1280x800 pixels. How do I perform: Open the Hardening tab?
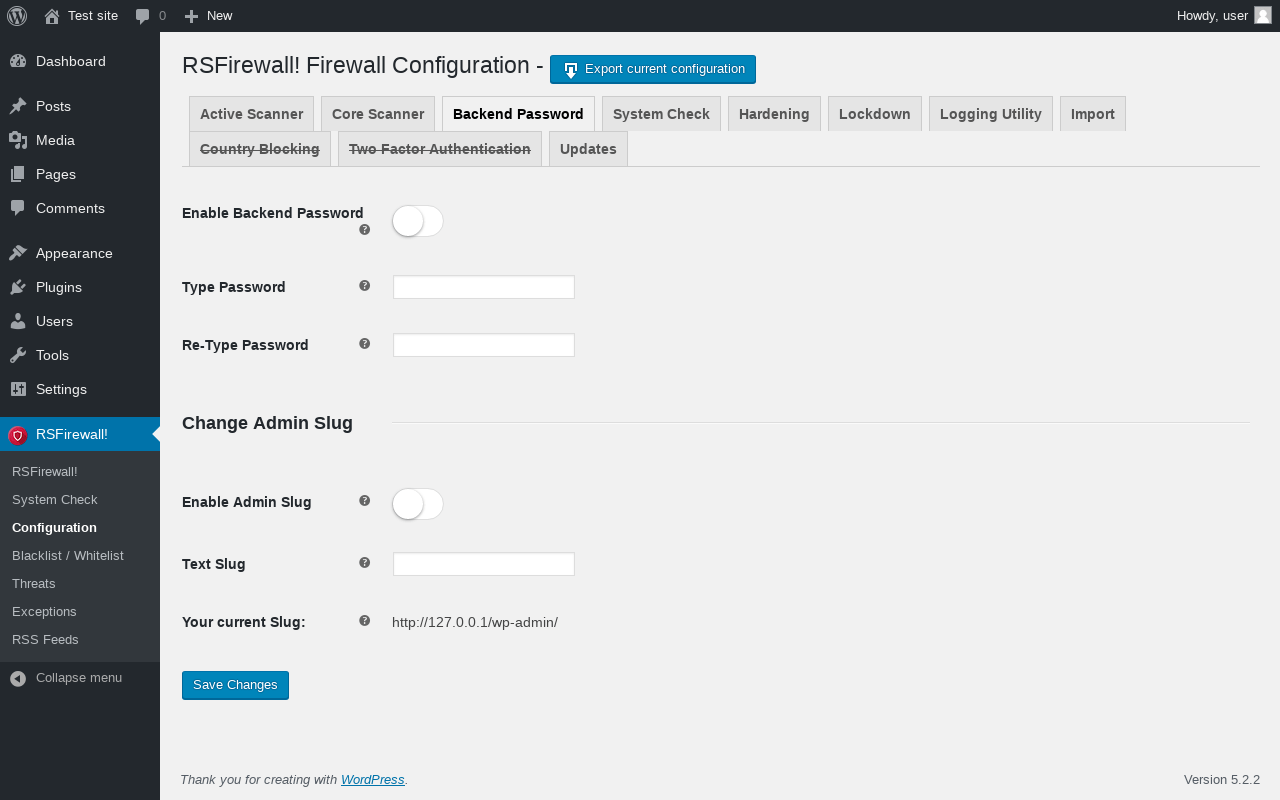click(x=774, y=114)
